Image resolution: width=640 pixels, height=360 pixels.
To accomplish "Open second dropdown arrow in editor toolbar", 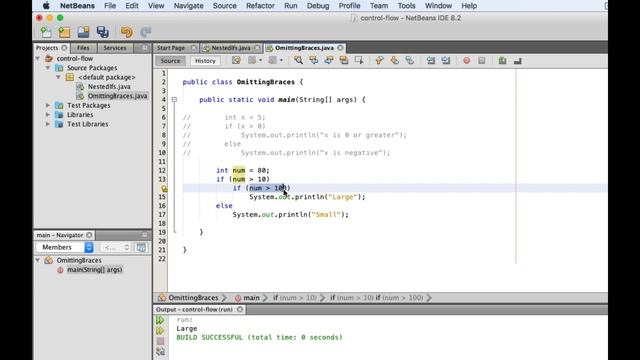I will [281, 60].
